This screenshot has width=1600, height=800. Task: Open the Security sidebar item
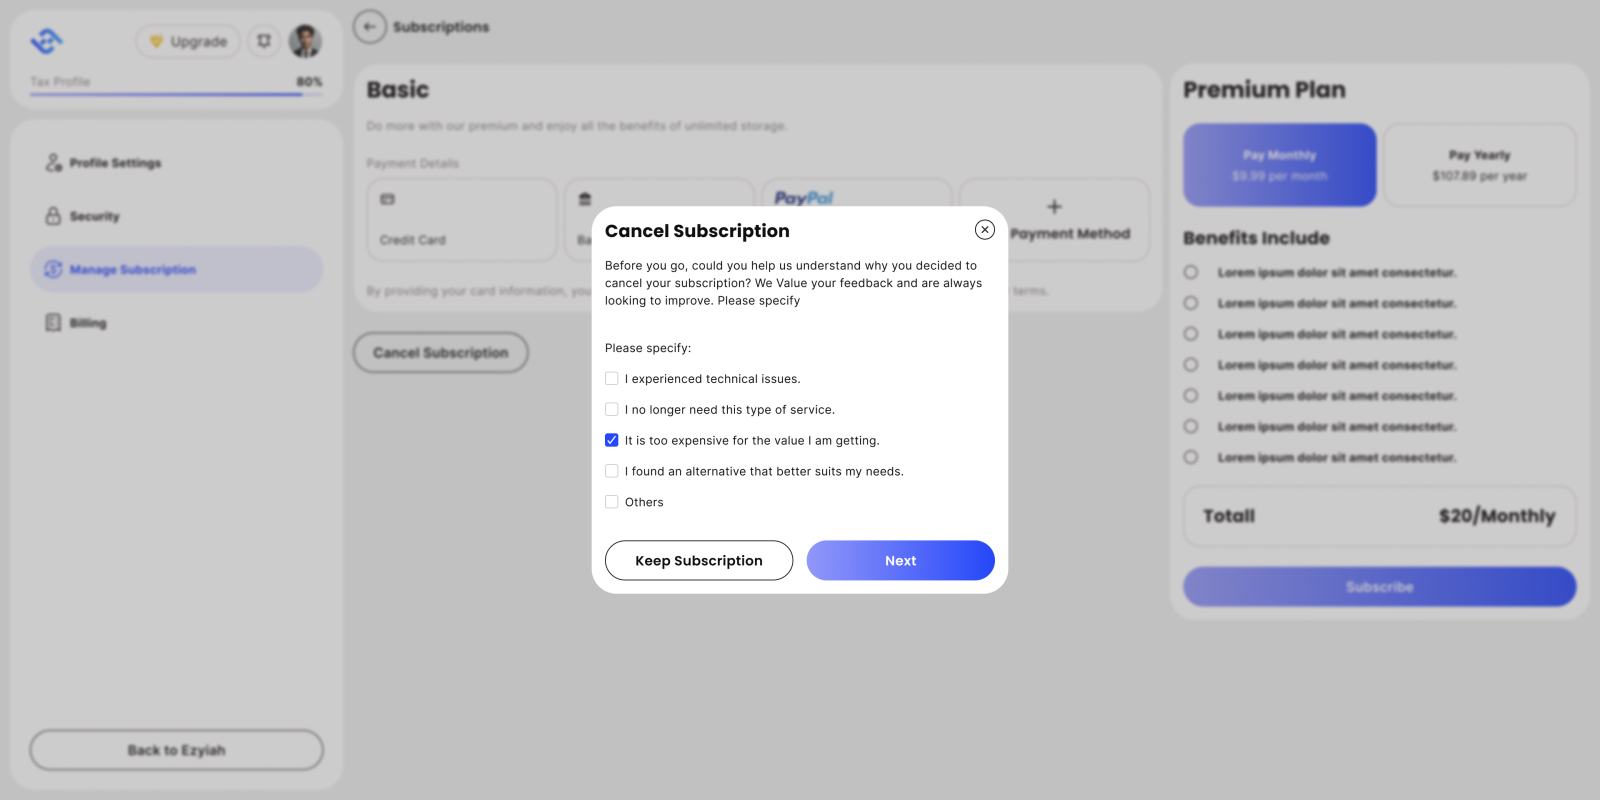point(94,216)
